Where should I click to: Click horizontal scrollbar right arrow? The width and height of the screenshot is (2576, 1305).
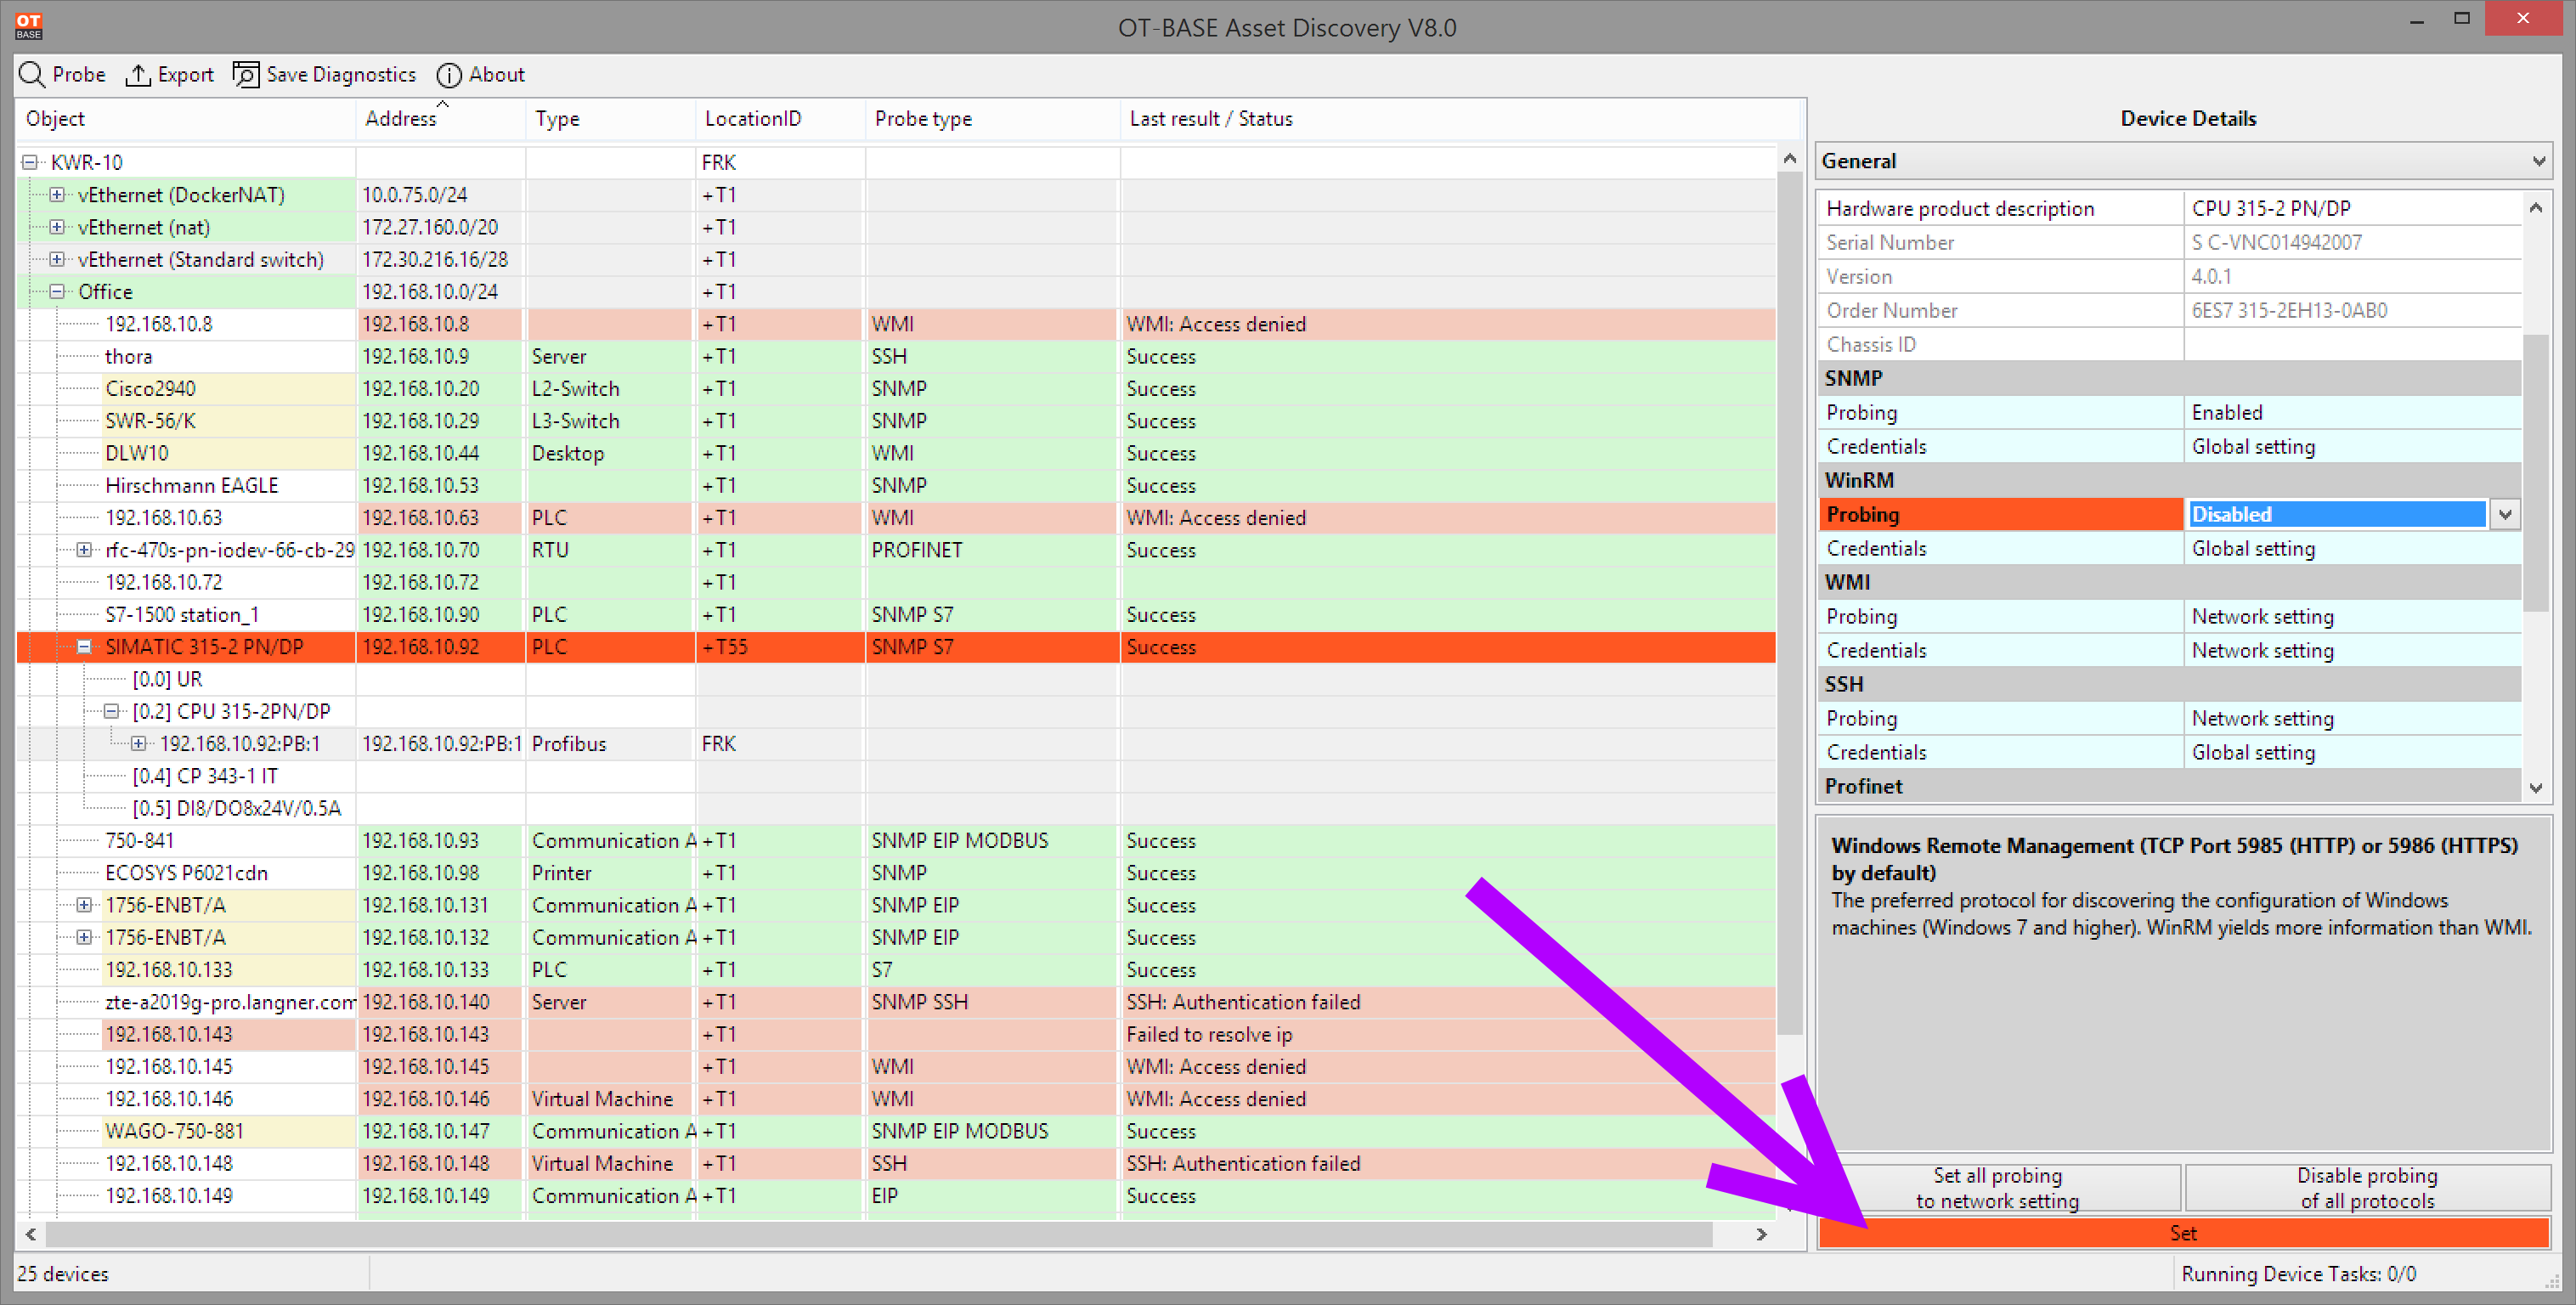1761,1235
